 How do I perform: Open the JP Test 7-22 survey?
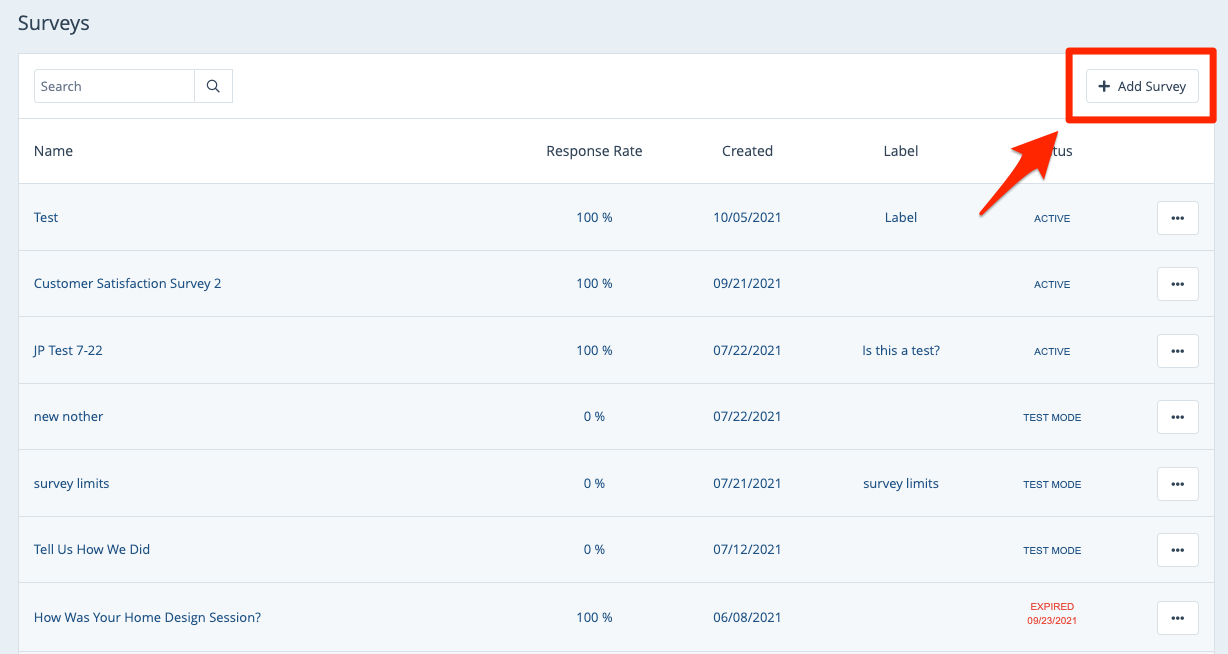pyautogui.click(x=68, y=351)
